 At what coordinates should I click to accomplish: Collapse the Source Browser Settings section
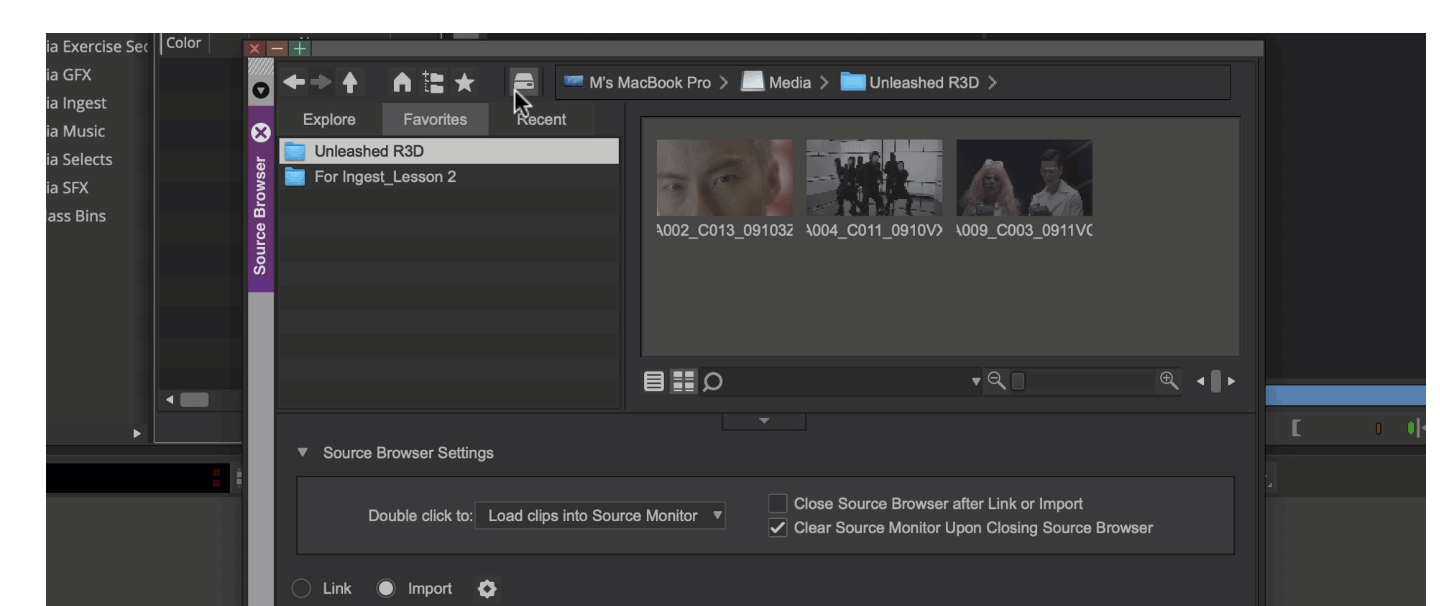tap(303, 453)
